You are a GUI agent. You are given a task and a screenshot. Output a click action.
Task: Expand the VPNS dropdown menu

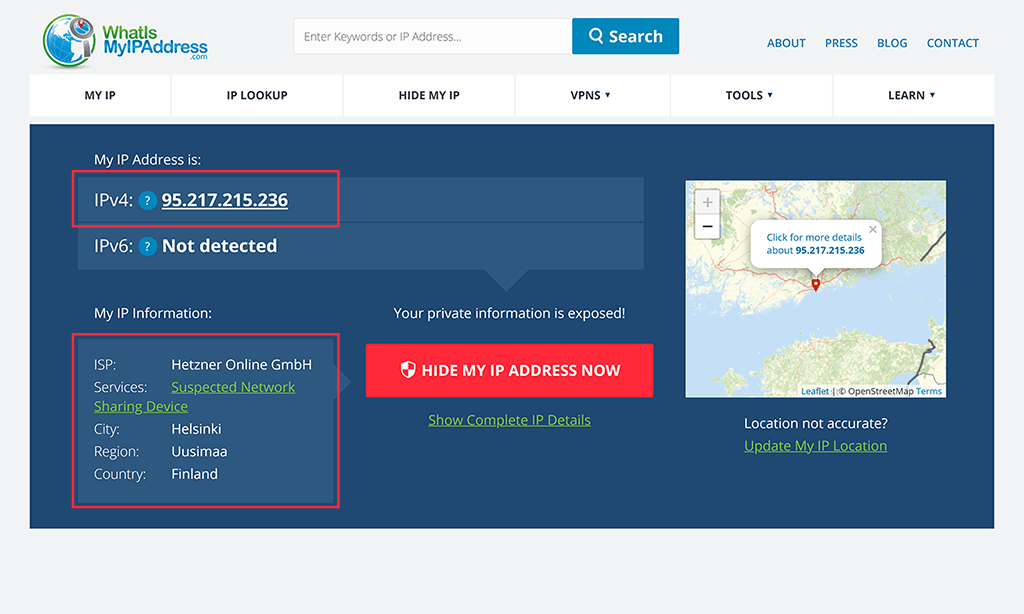tap(591, 95)
